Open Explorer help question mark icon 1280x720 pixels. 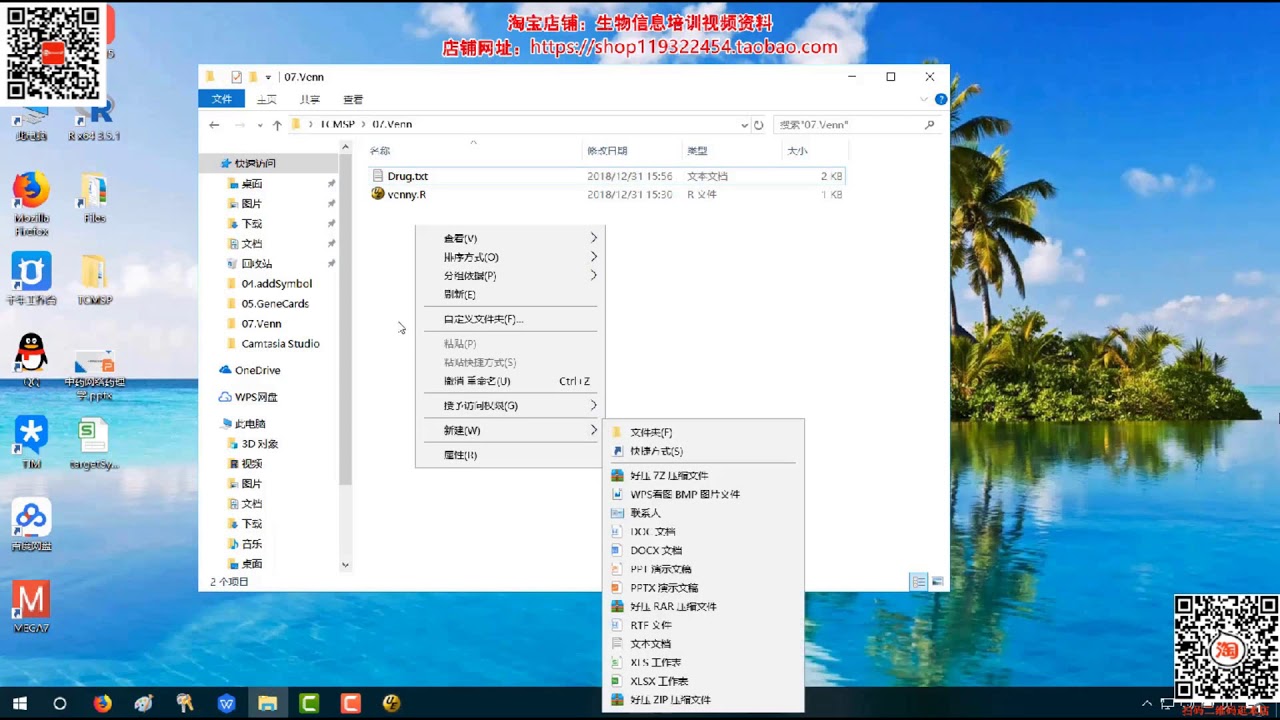(941, 99)
